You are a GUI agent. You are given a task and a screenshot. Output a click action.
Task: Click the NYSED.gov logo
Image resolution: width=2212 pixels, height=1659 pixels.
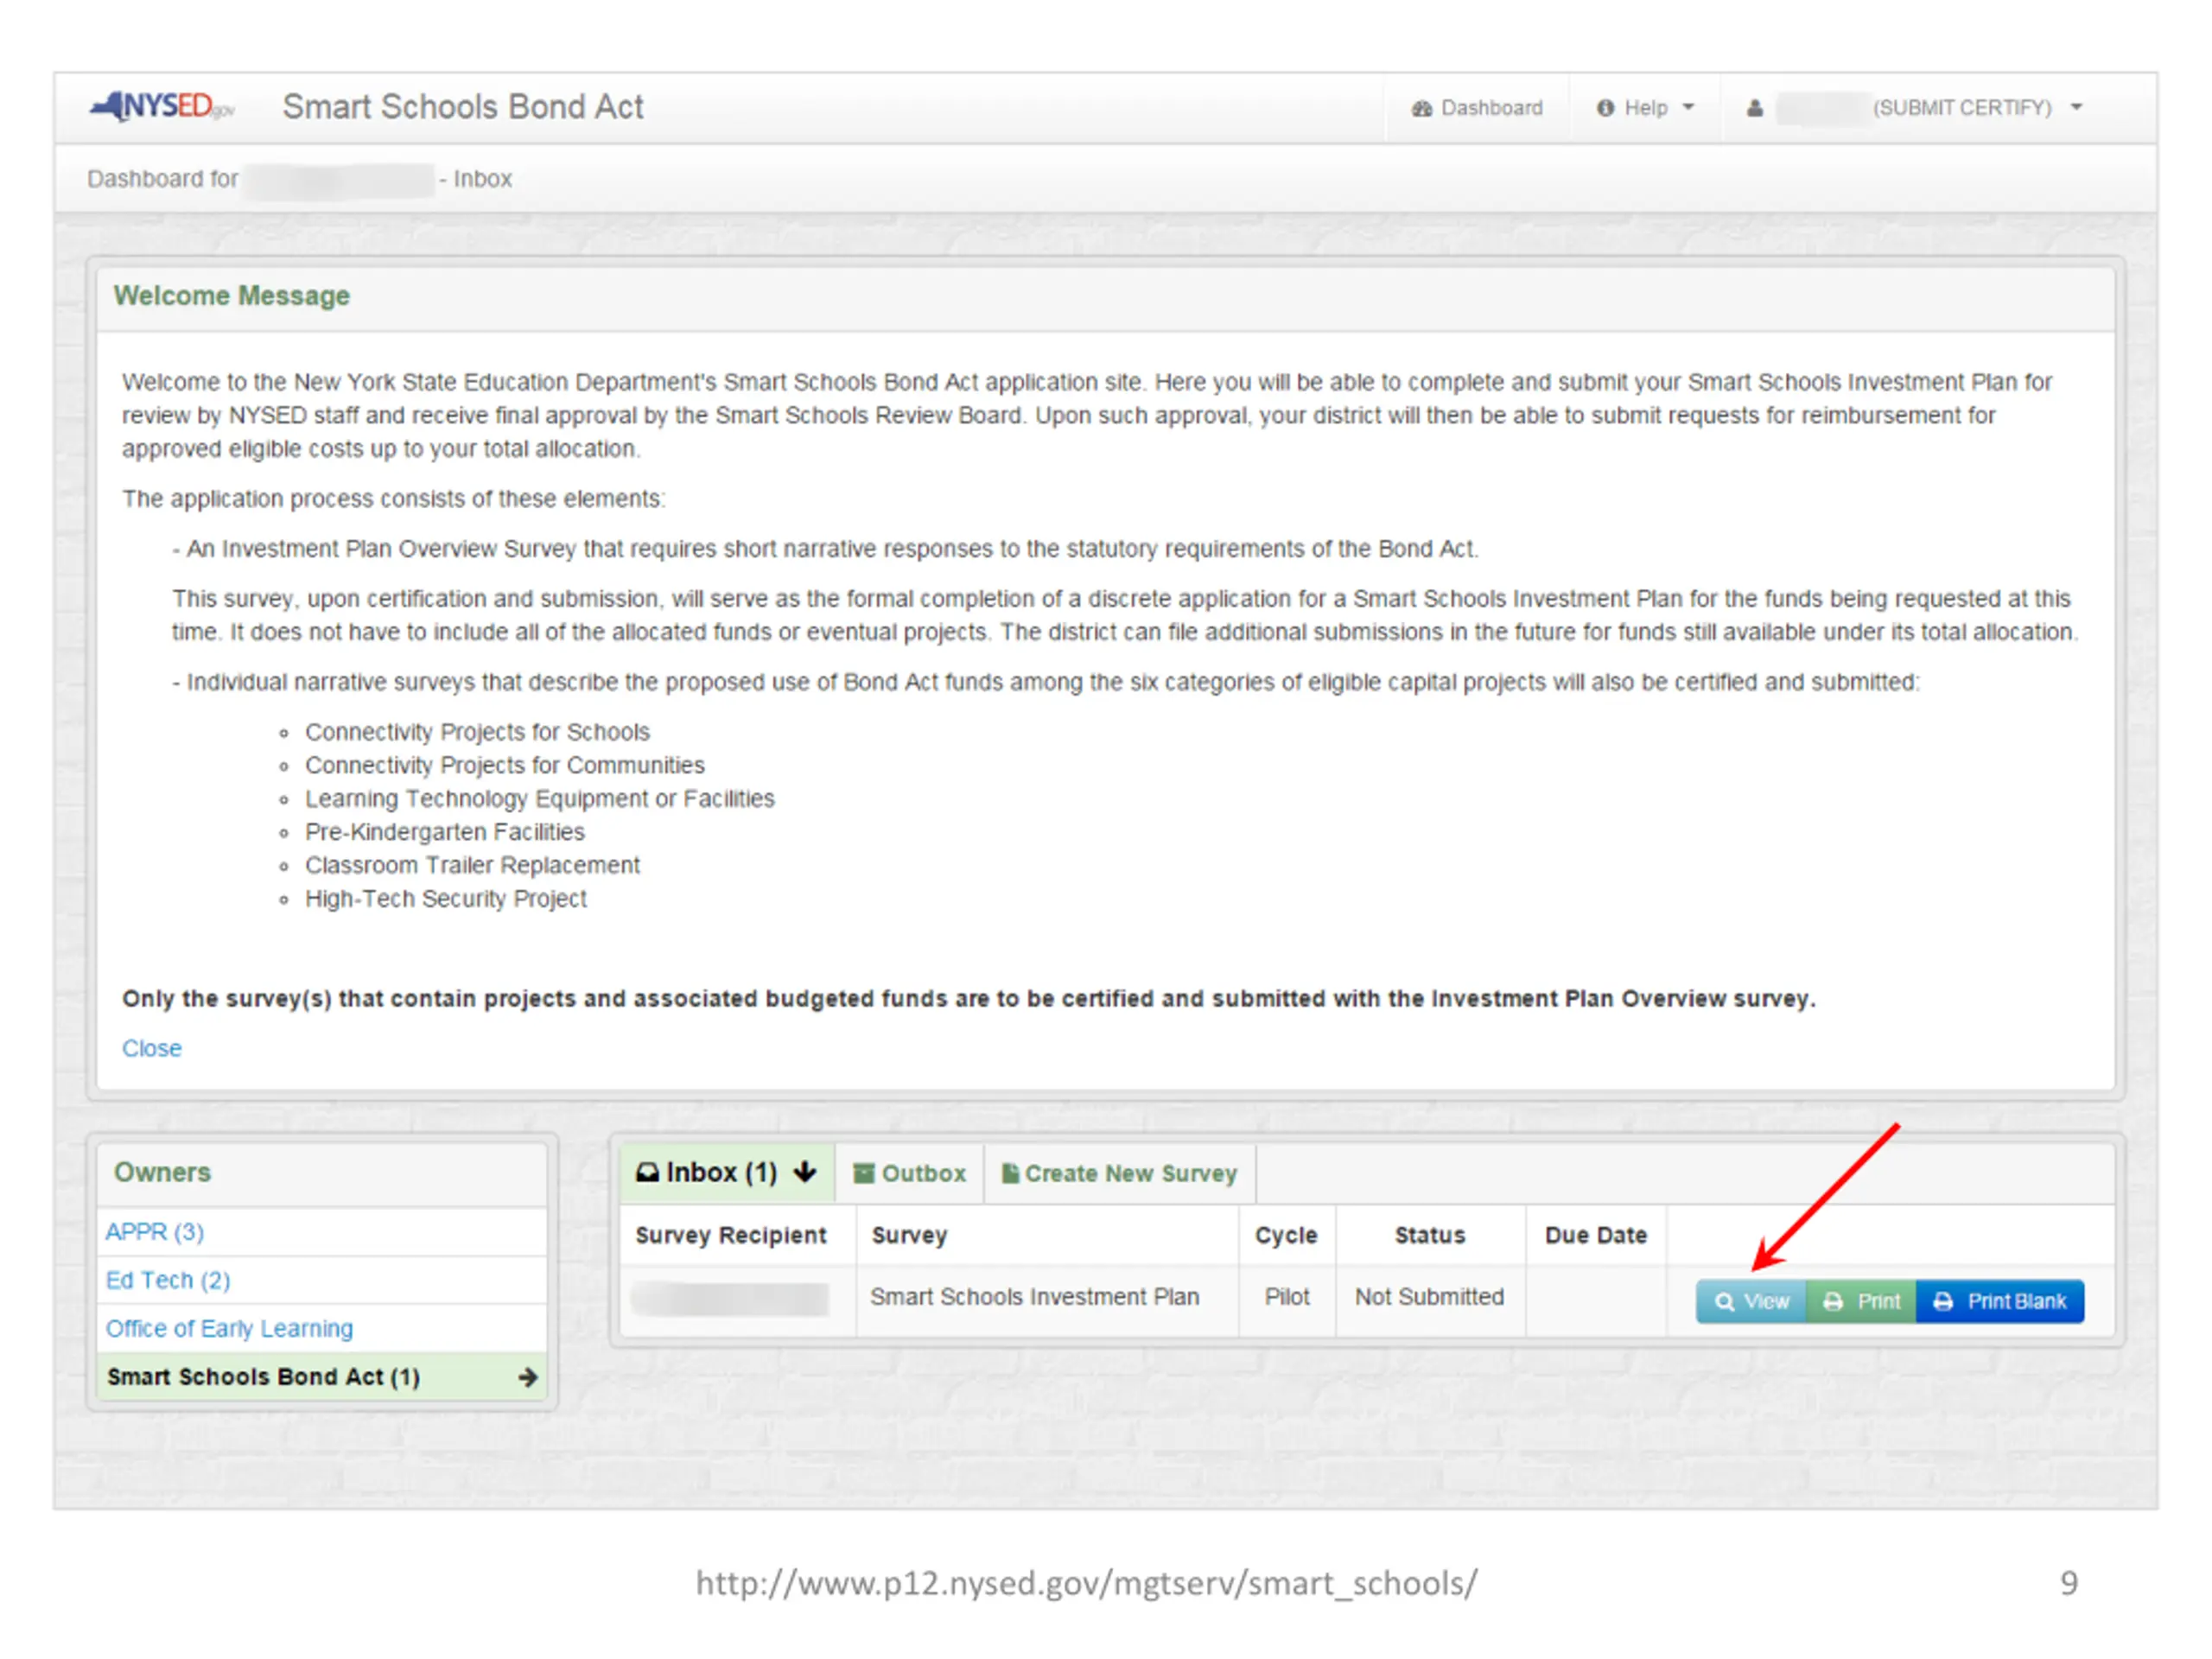(x=162, y=106)
